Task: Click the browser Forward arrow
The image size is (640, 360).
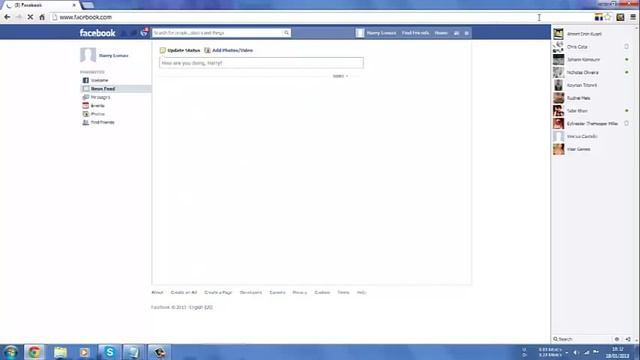Action: (19, 17)
